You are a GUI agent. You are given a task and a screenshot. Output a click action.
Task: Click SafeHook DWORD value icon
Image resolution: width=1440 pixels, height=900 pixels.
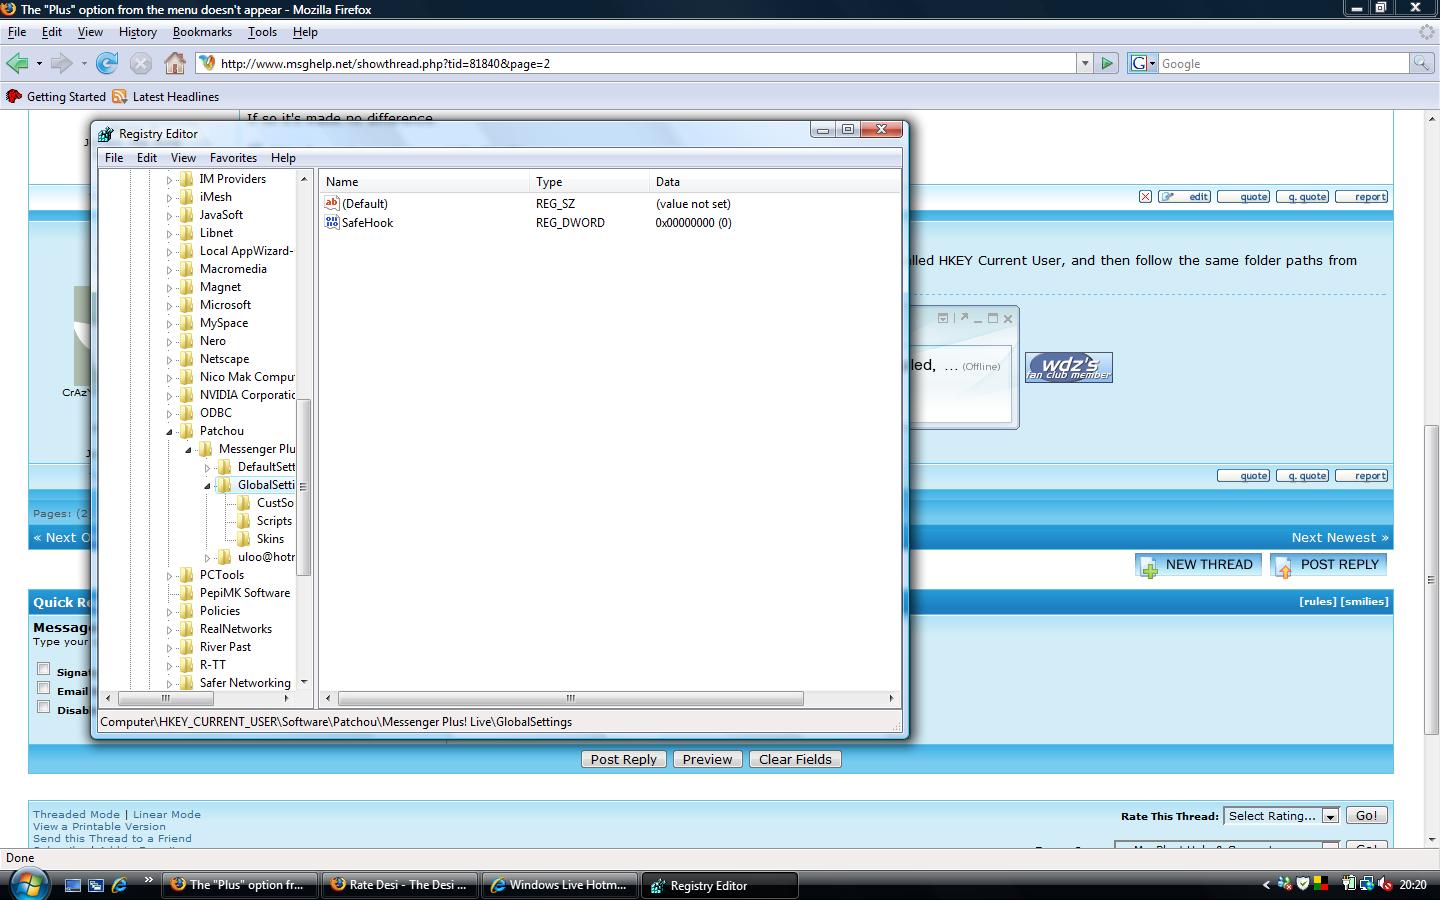(332, 222)
